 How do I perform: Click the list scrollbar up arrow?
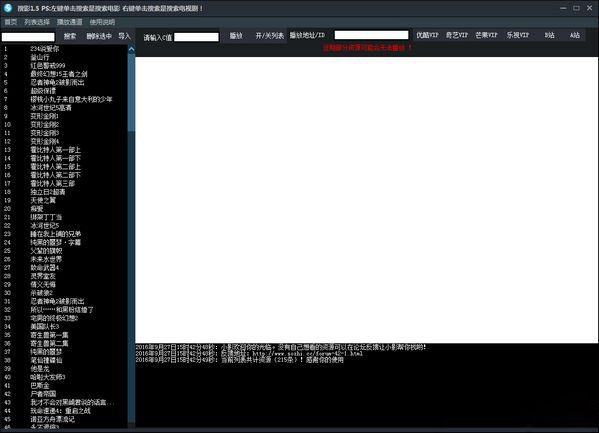point(131,49)
